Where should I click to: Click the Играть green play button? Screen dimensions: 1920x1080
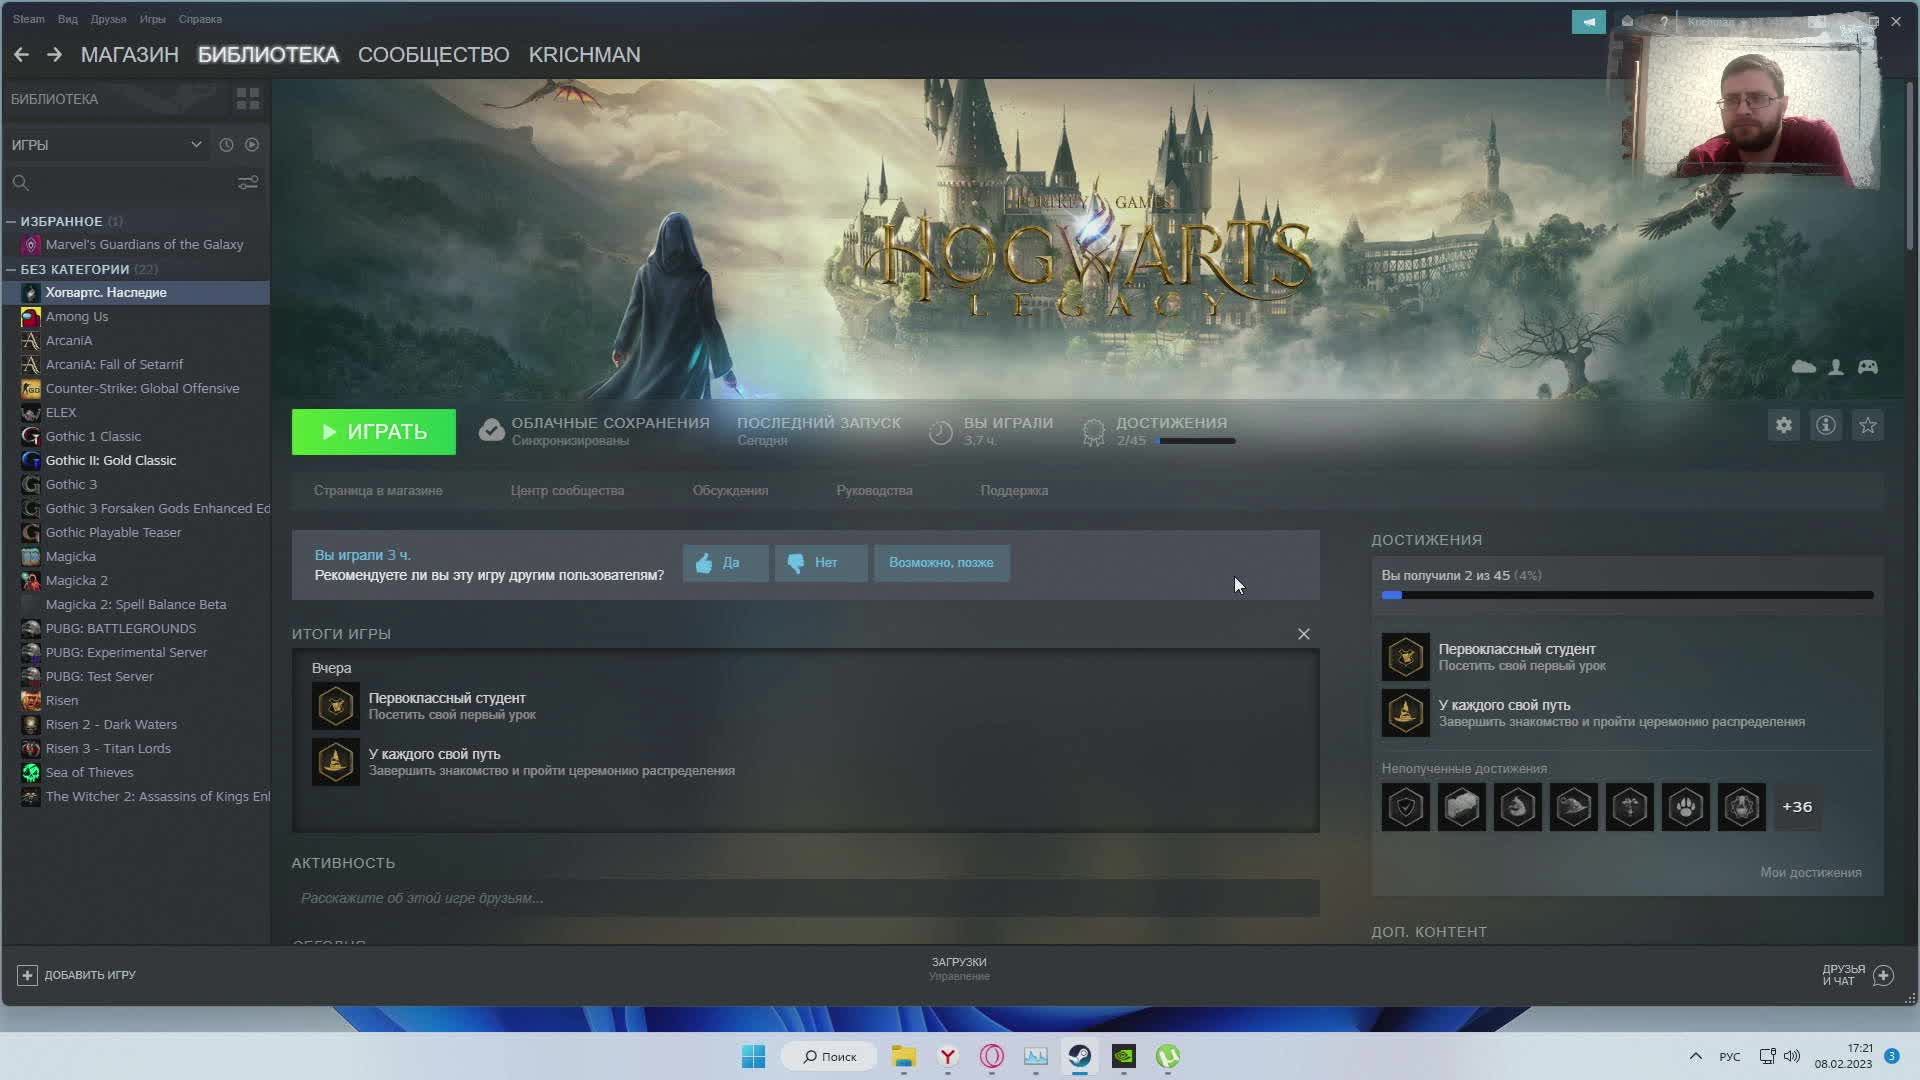coord(373,431)
